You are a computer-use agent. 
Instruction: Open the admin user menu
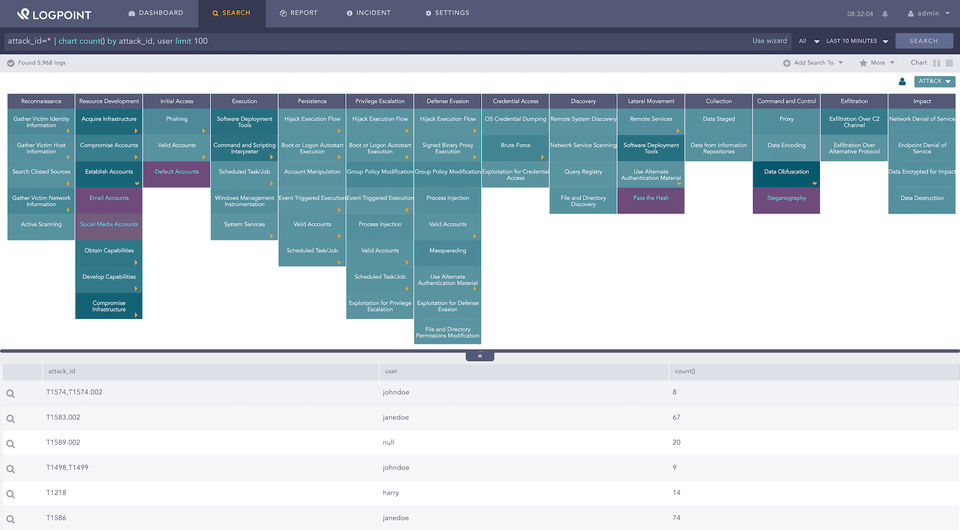point(928,13)
